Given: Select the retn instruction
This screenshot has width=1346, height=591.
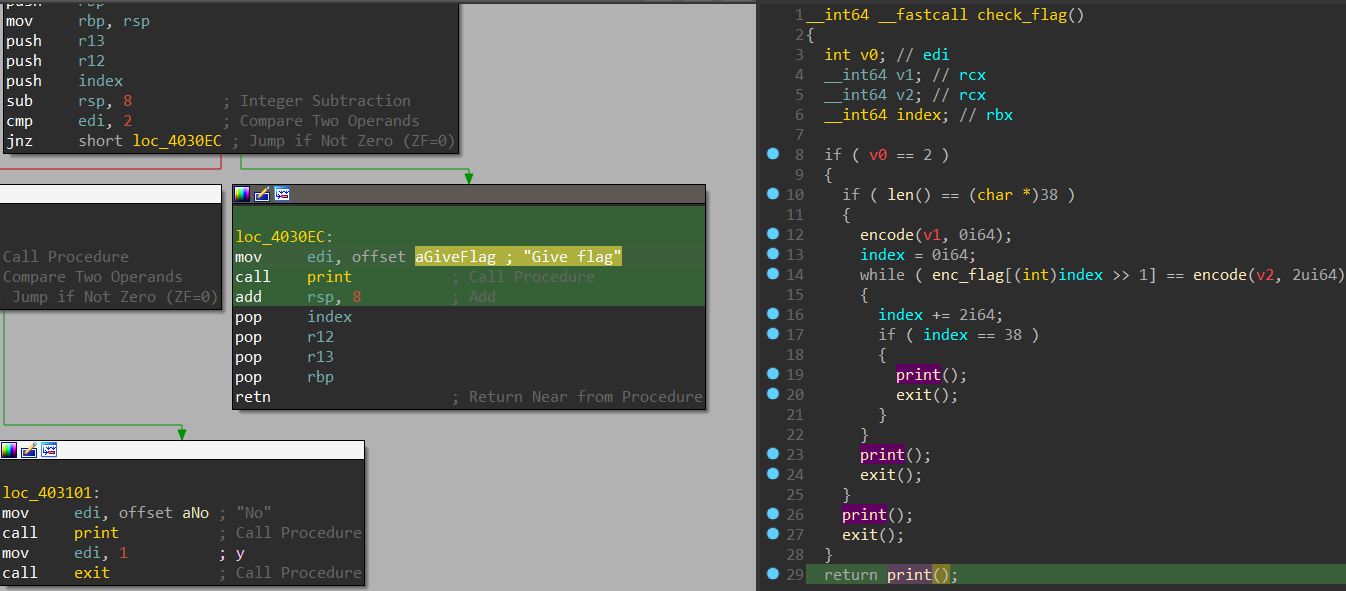Looking at the screenshot, I should pyautogui.click(x=252, y=397).
